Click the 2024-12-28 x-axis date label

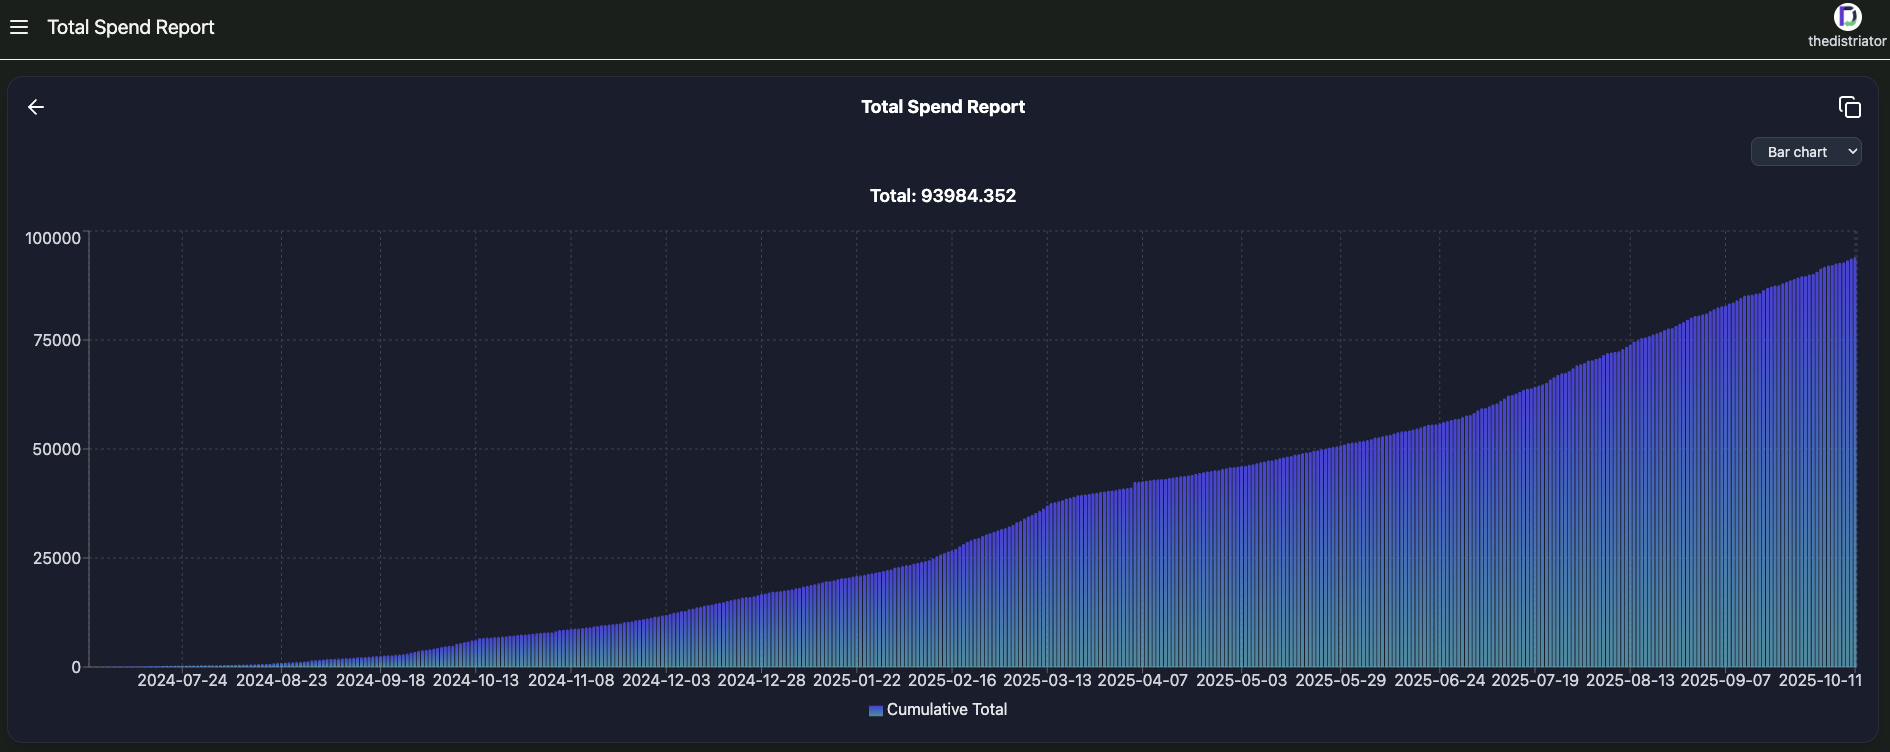[x=761, y=680]
